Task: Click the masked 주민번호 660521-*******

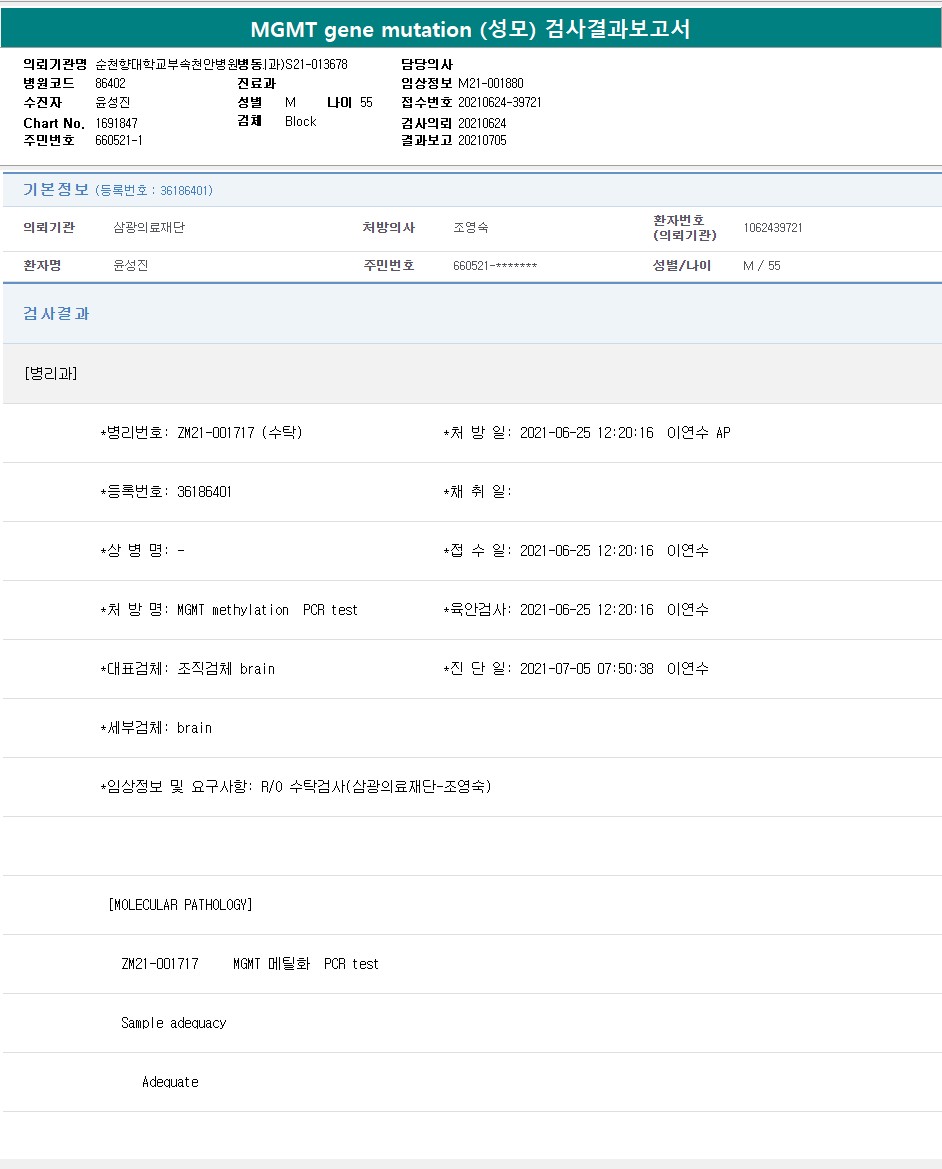Action: click(x=495, y=266)
